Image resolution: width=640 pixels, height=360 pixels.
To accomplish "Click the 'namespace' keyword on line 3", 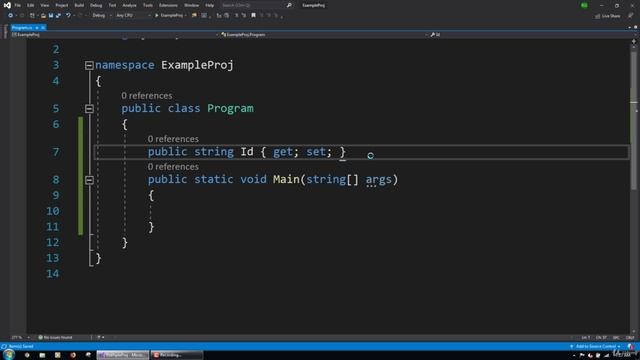I will click(x=124, y=65).
